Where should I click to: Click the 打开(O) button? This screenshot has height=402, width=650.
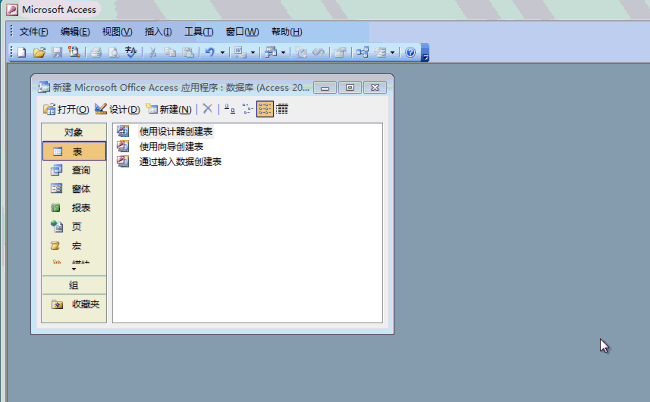click(x=66, y=109)
